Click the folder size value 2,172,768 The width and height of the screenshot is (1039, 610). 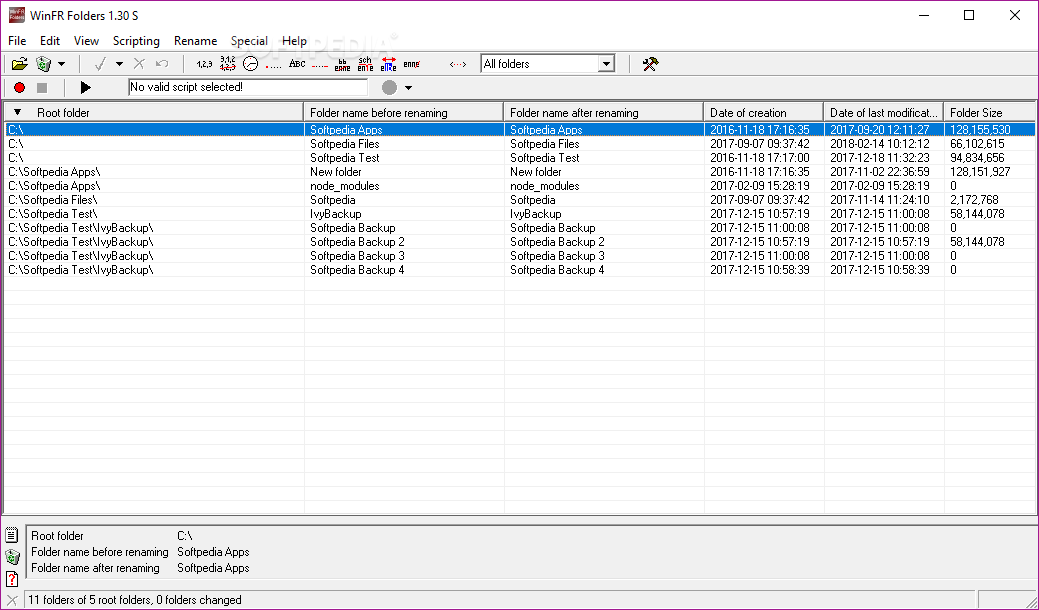[975, 200]
